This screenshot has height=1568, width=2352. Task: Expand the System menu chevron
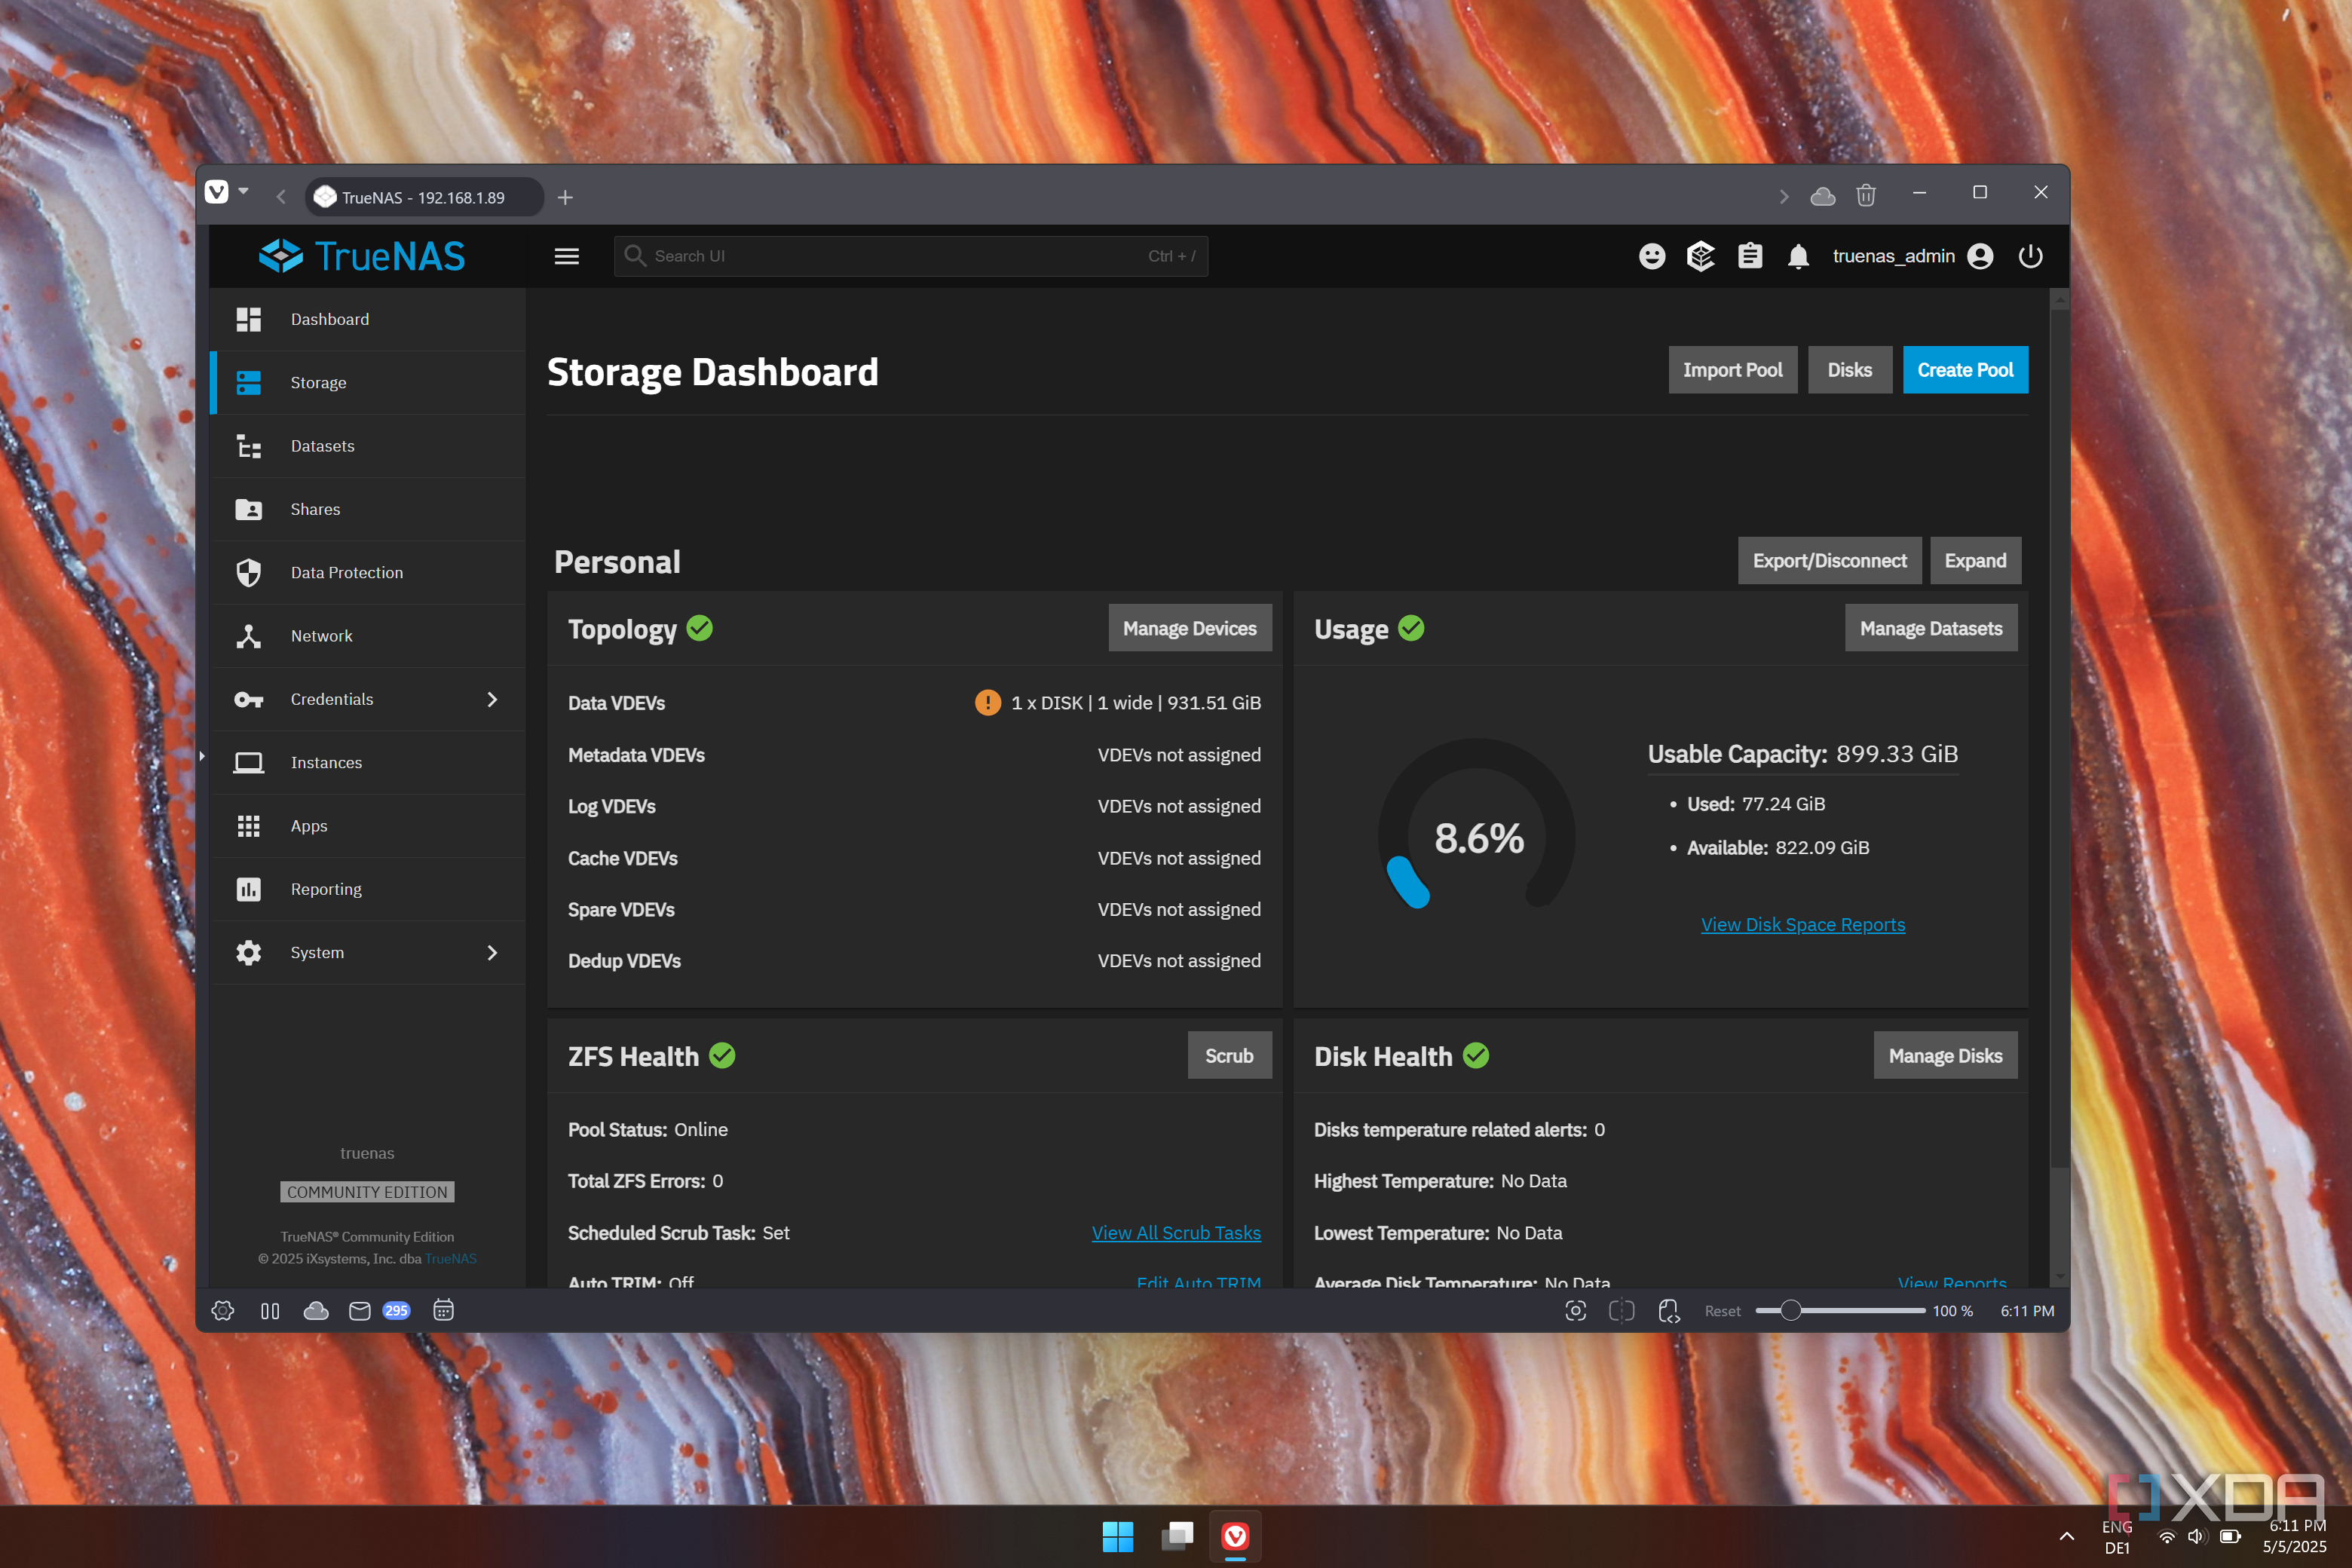(492, 952)
